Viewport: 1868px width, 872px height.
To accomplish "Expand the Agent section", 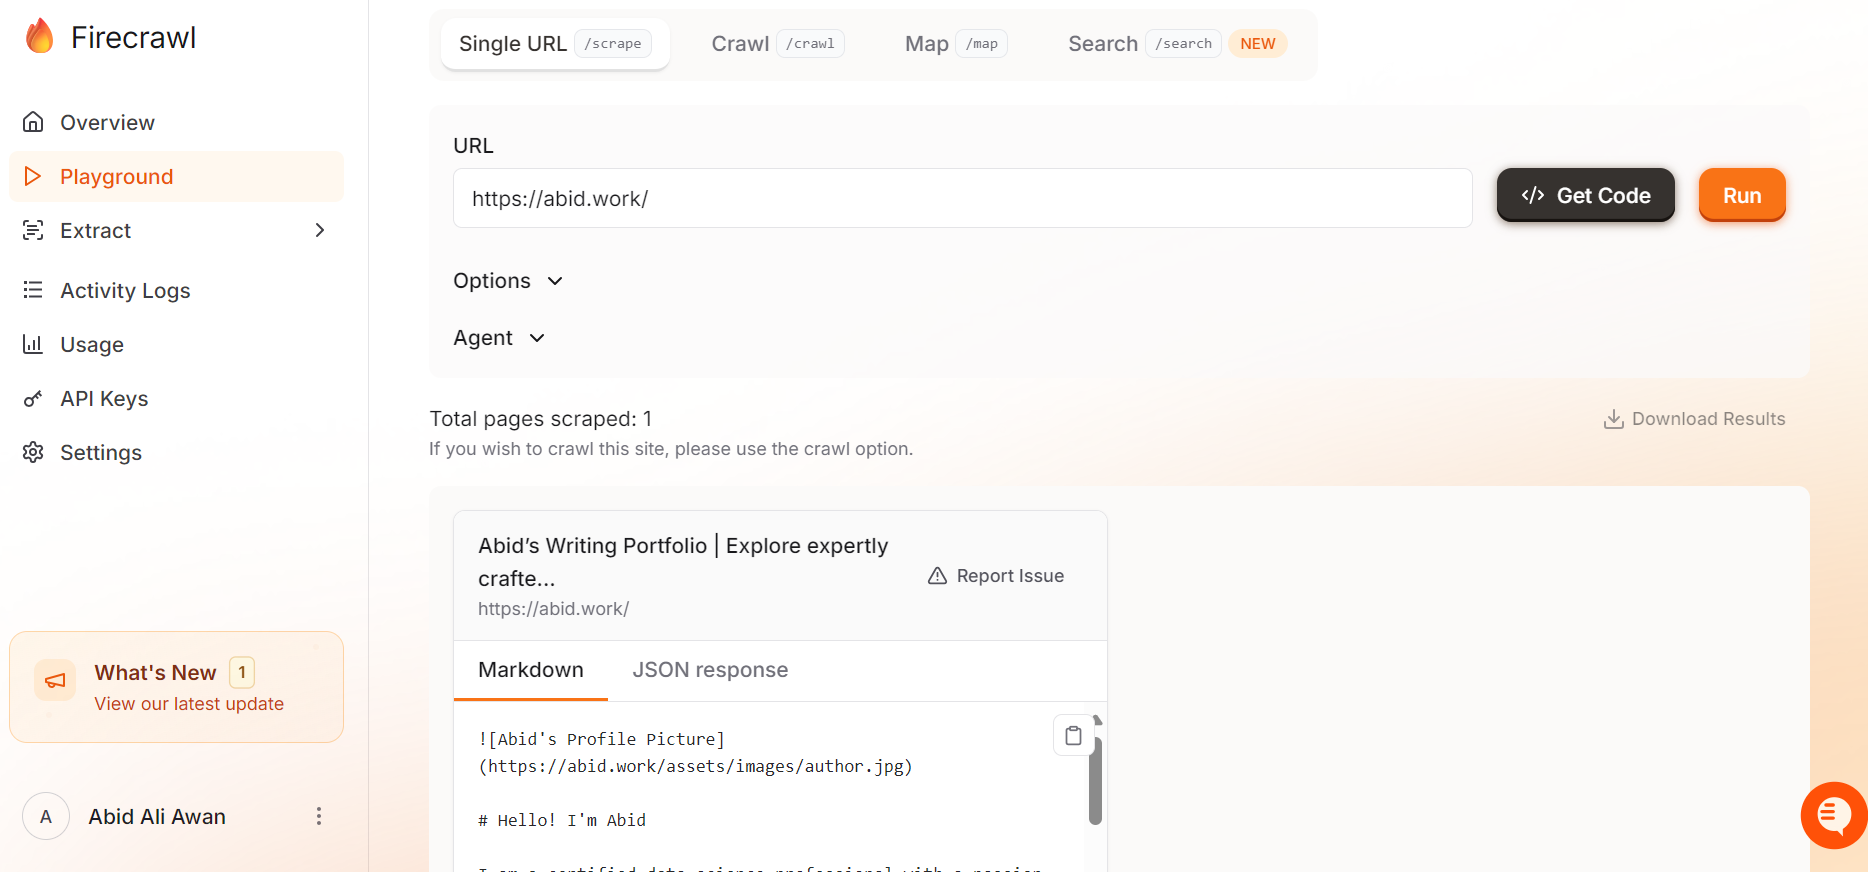I will point(499,338).
